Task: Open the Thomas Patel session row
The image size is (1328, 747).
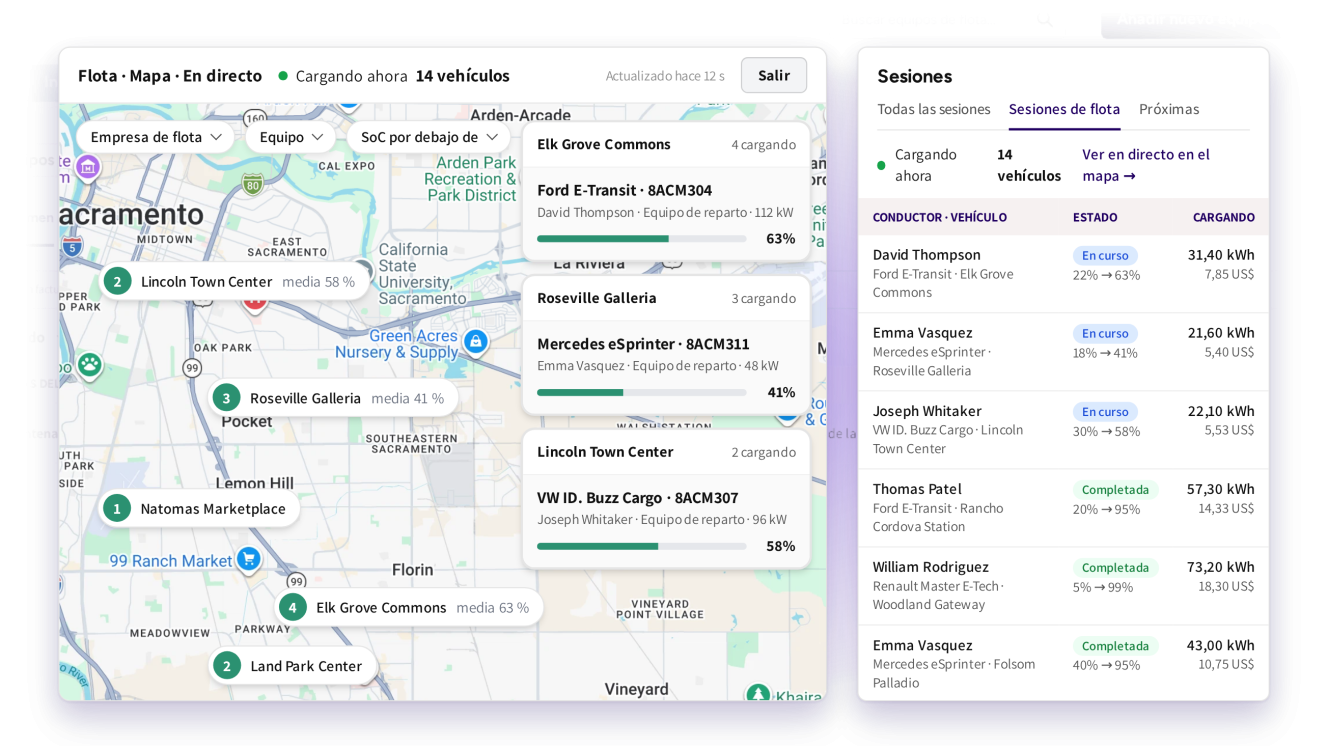Action: (x=1063, y=508)
